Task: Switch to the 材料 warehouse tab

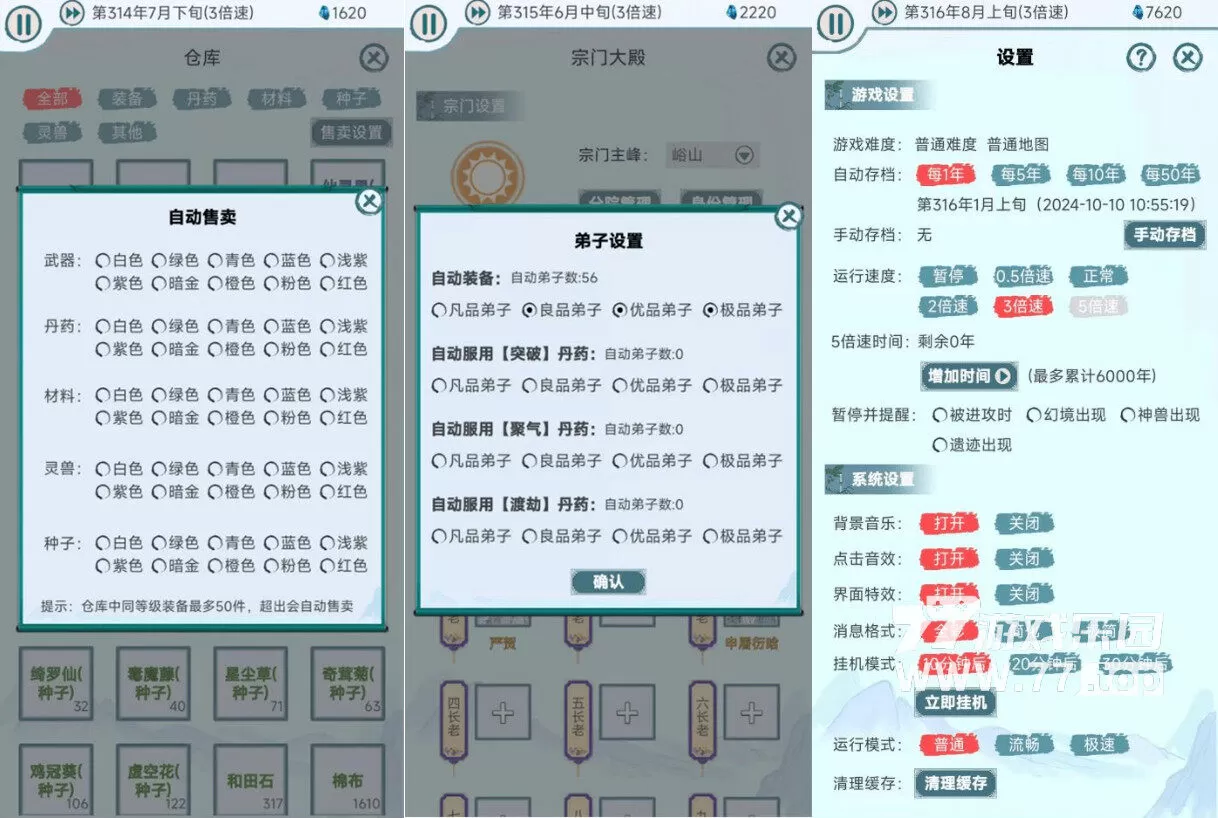Action: click(x=277, y=98)
